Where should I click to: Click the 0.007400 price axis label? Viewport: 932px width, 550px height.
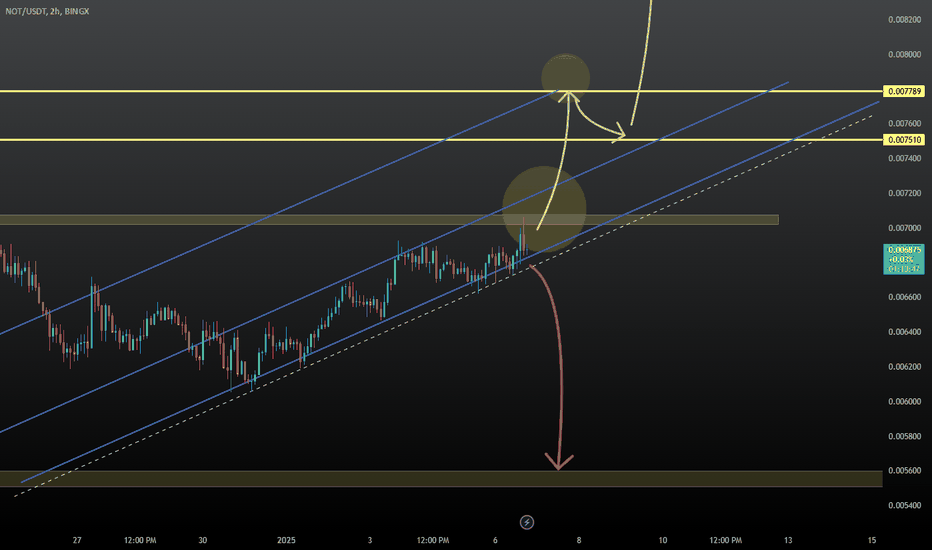[904, 158]
